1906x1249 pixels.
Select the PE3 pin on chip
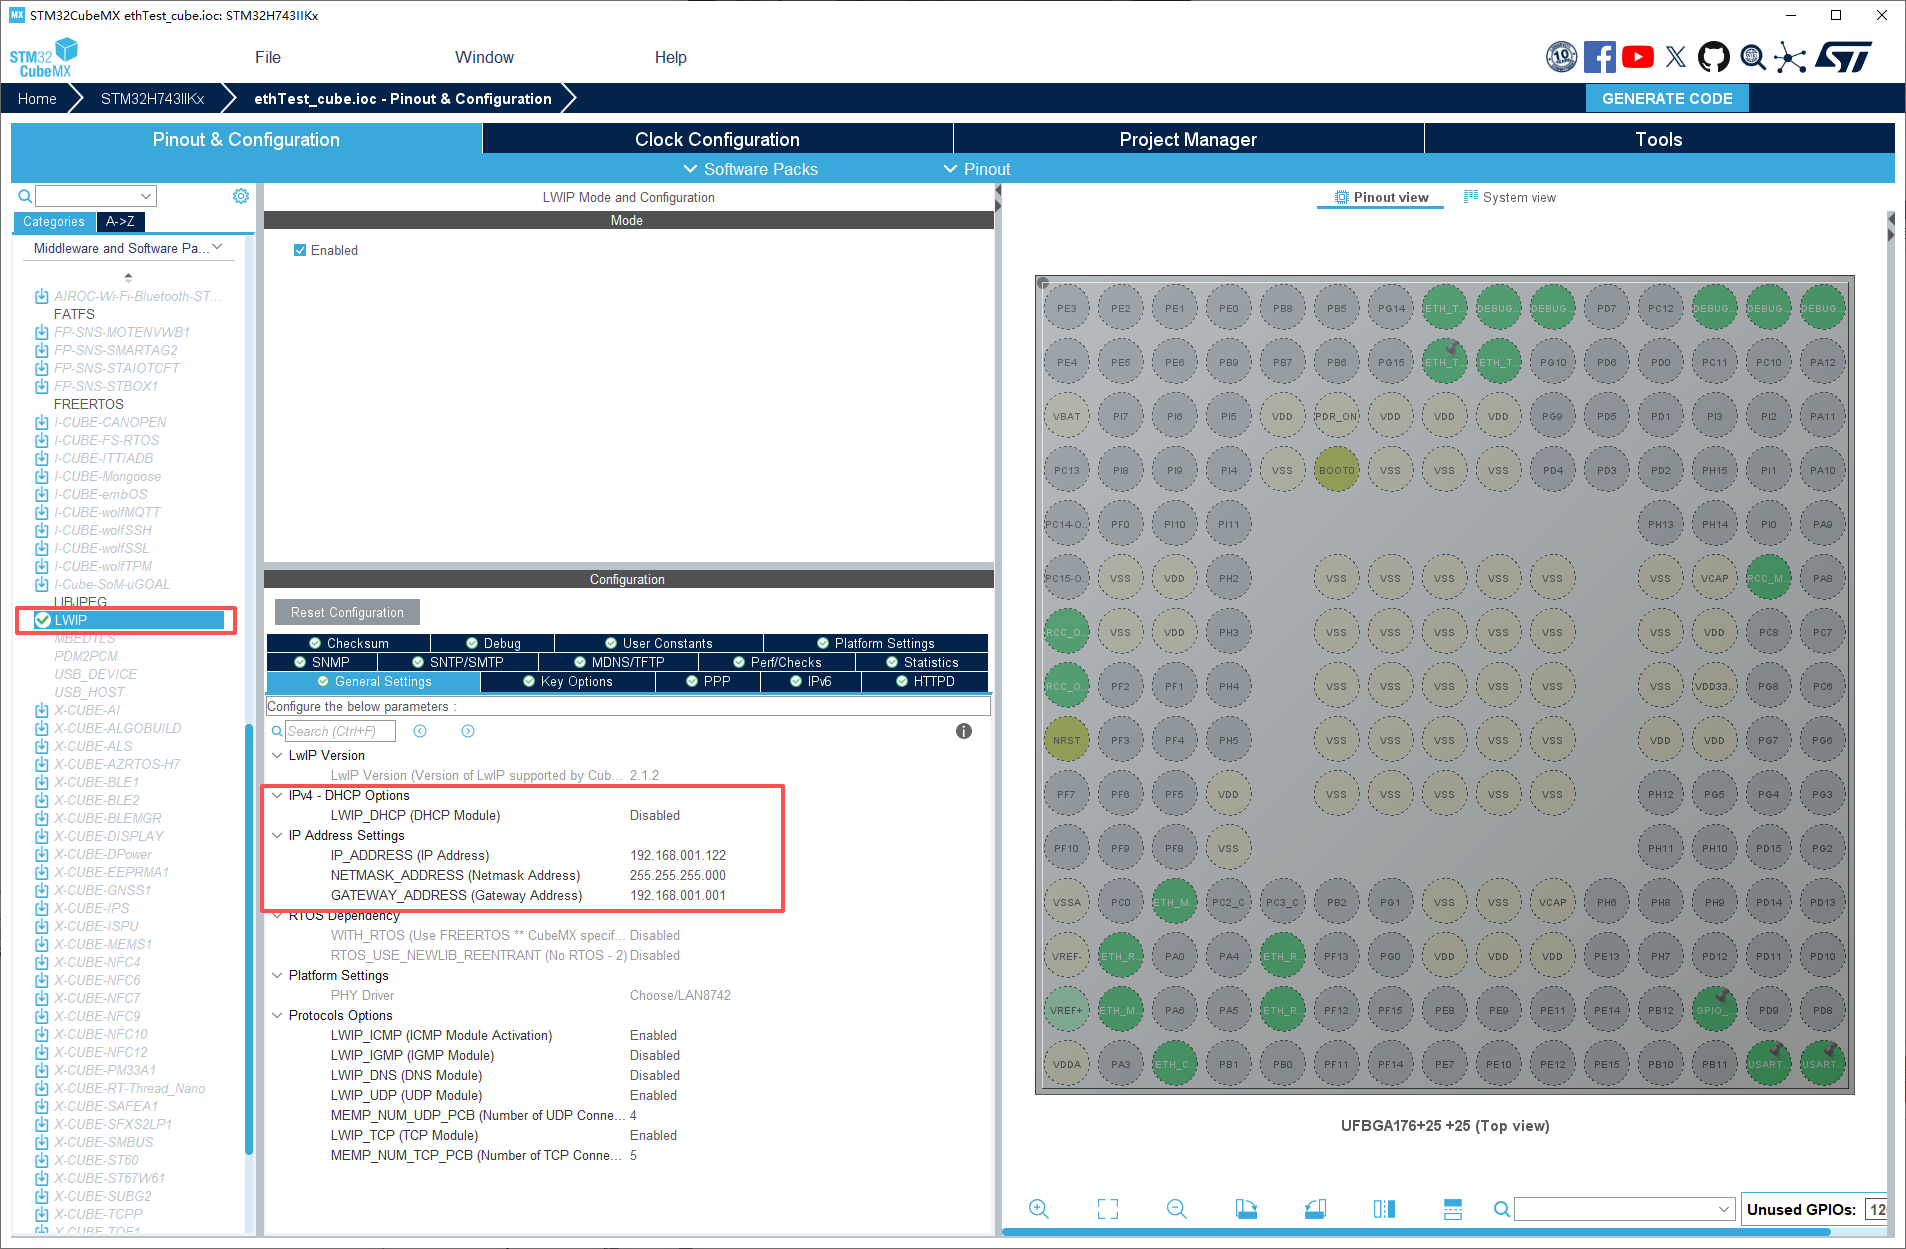[x=1067, y=308]
